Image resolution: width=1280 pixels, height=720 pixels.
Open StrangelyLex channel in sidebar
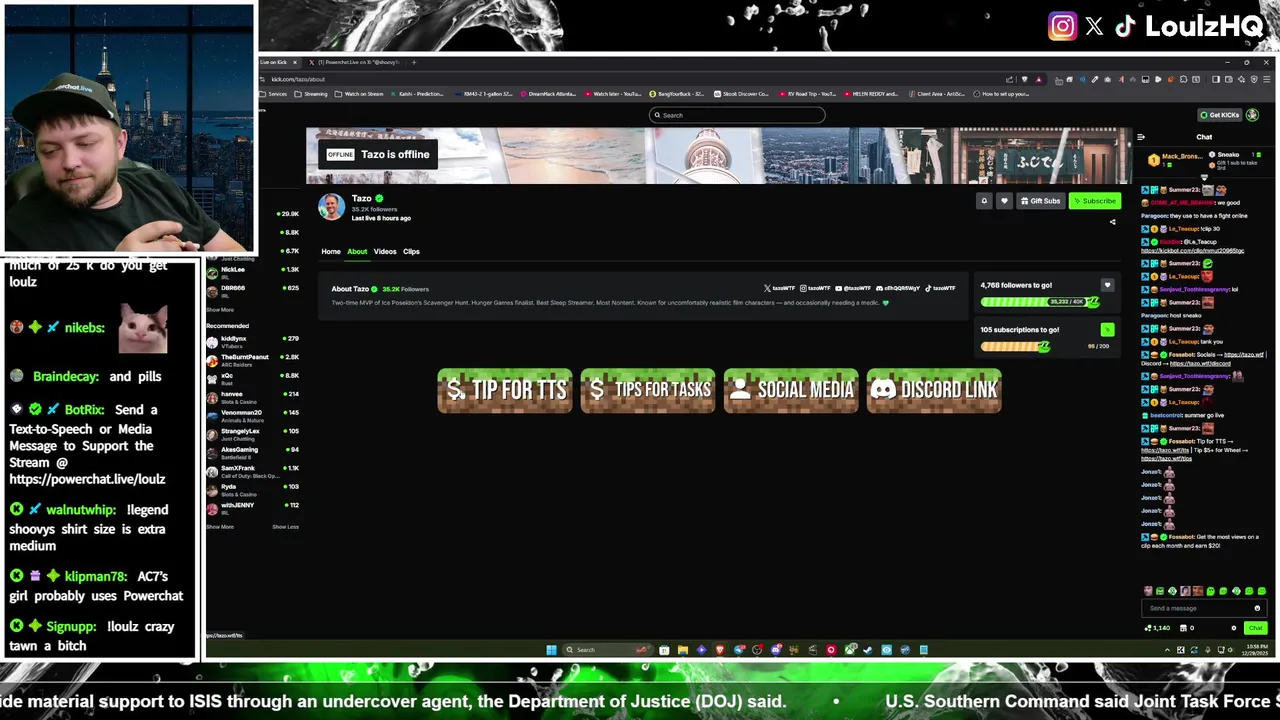pyautogui.click(x=253, y=434)
